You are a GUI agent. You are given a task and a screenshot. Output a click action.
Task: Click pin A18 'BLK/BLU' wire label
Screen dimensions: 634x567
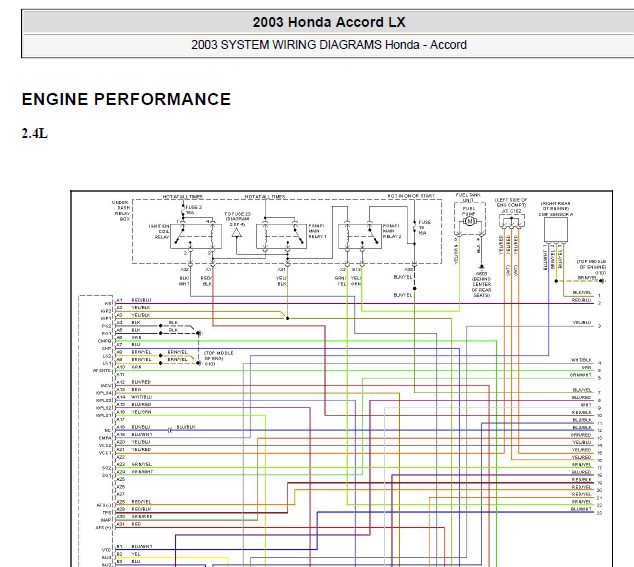point(141,427)
